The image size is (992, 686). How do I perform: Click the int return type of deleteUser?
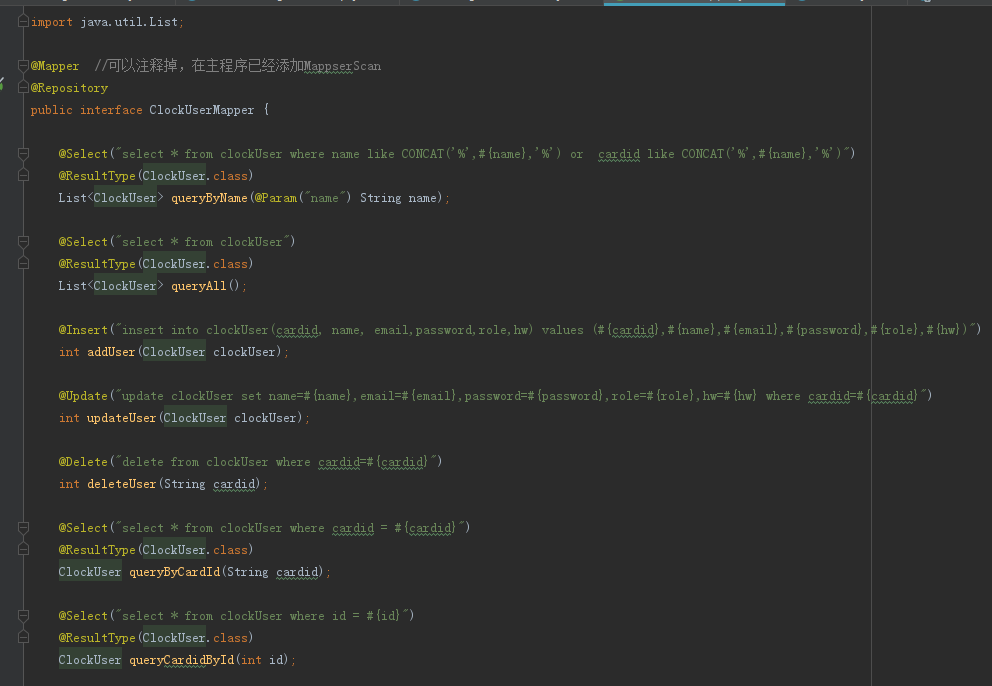(x=69, y=484)
